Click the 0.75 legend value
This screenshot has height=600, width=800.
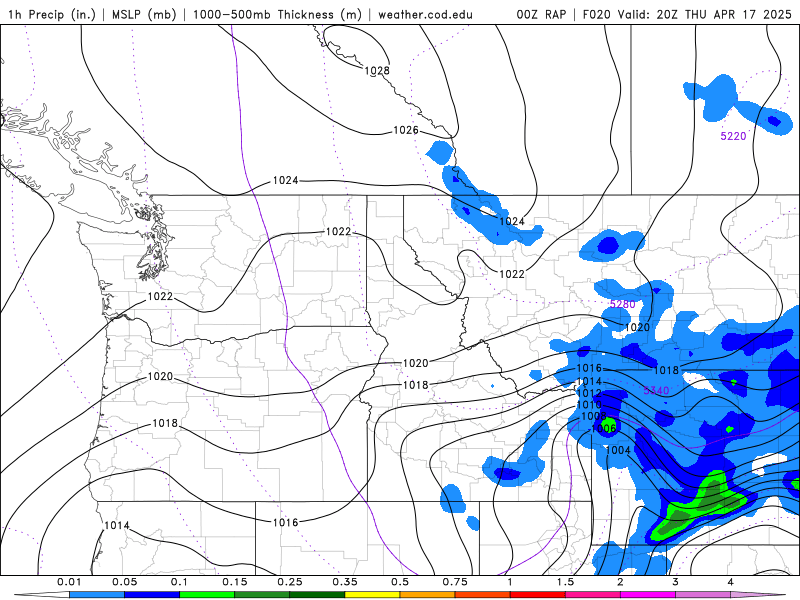(x=455, y=582)
